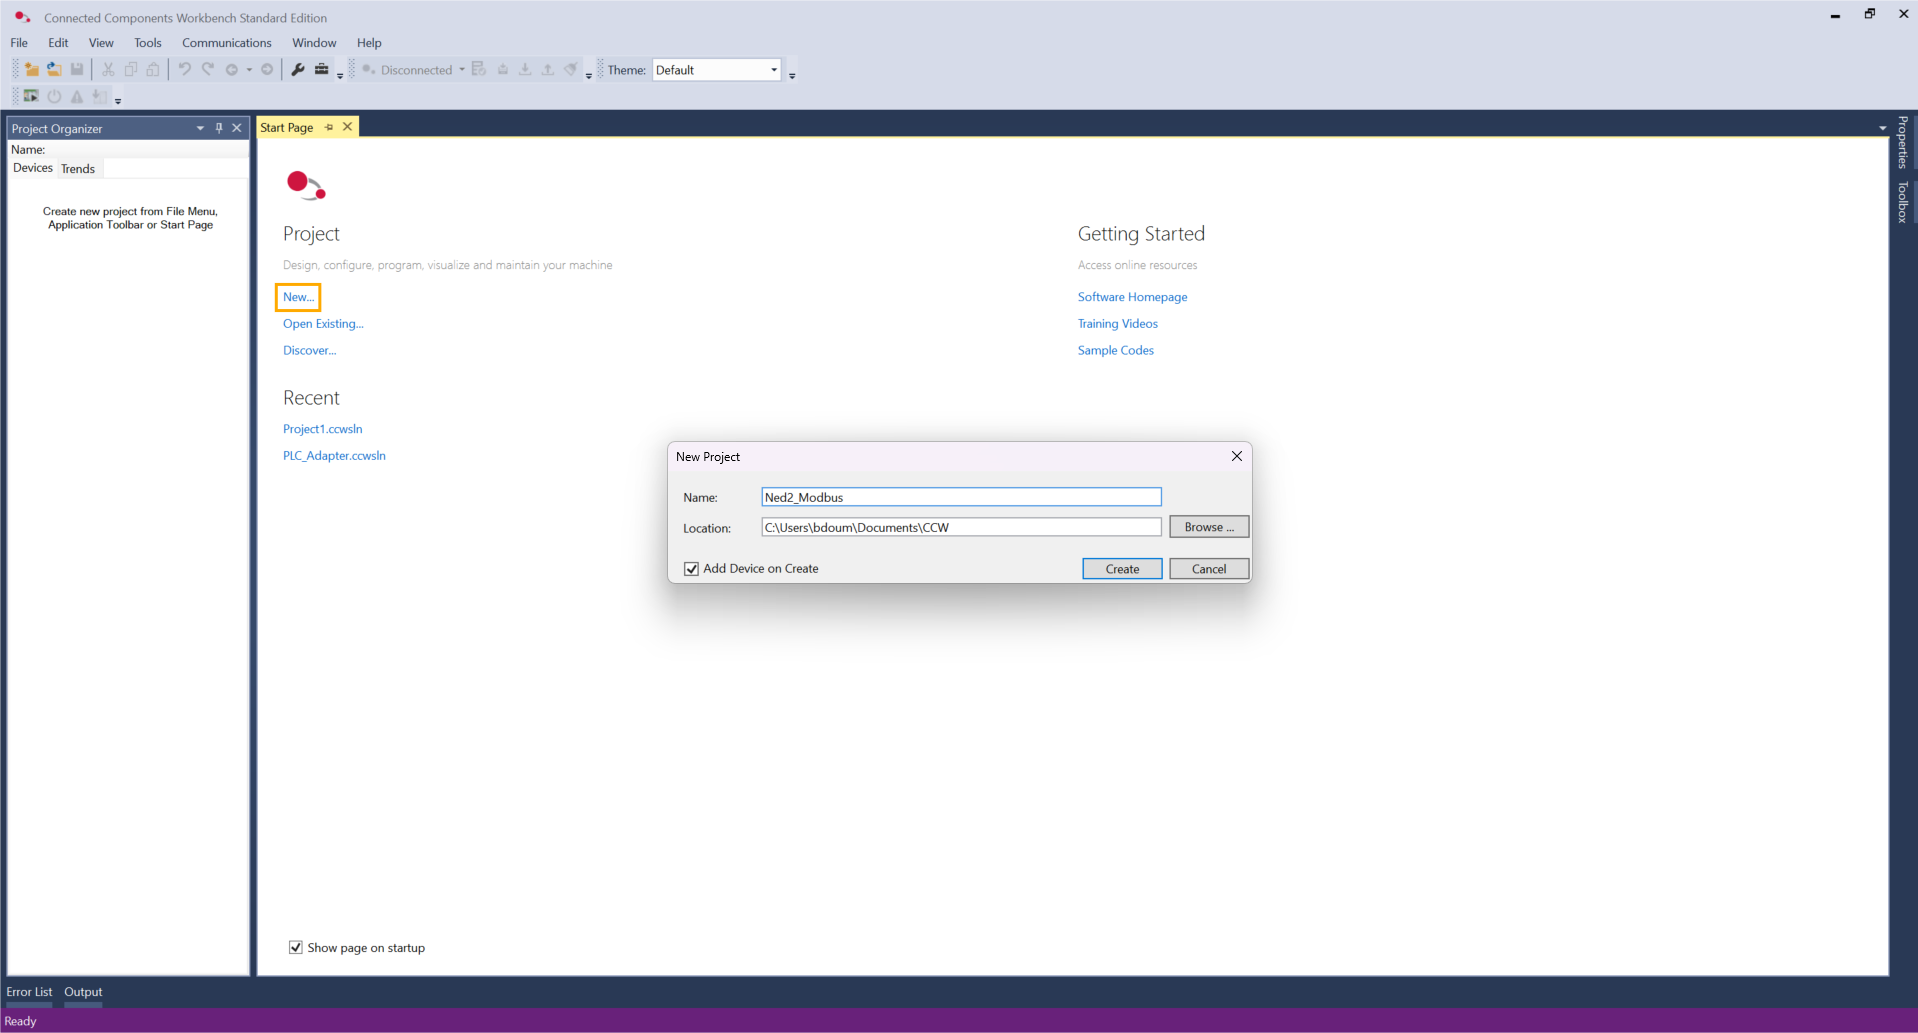Click the pin icon on Start Page tab
Screen dimensions: 1918x1033
click(x=329, y=127)
